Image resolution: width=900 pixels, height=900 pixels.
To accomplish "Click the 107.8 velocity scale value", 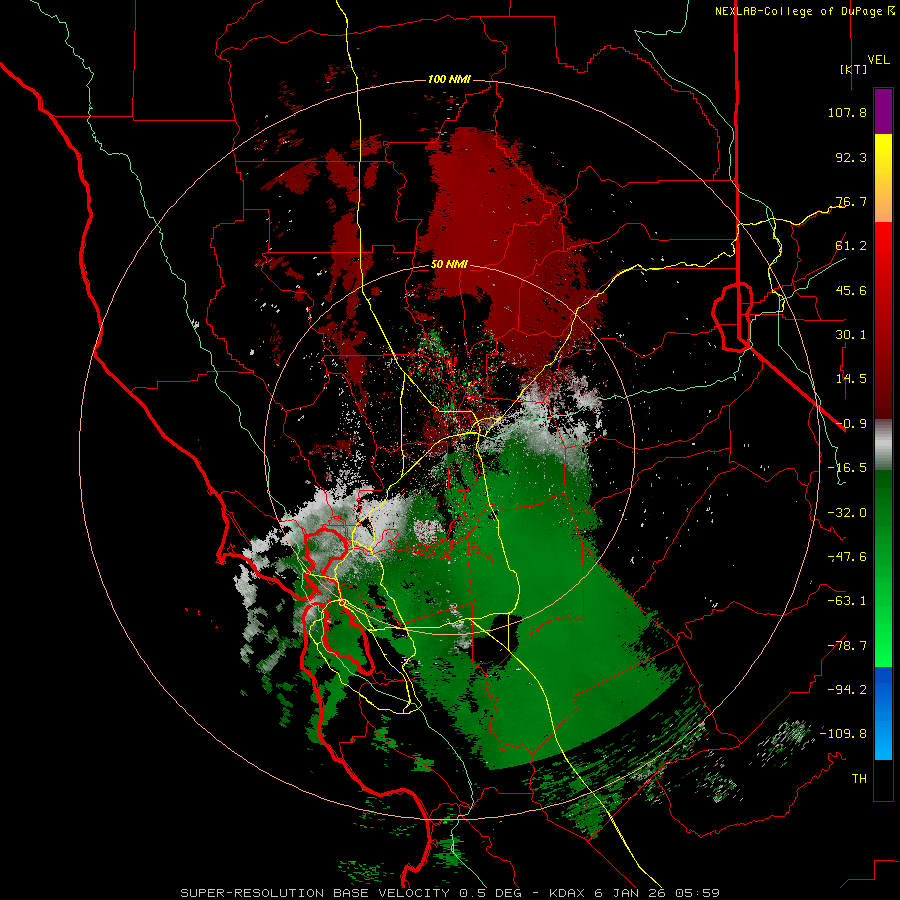I will point(847,112).
